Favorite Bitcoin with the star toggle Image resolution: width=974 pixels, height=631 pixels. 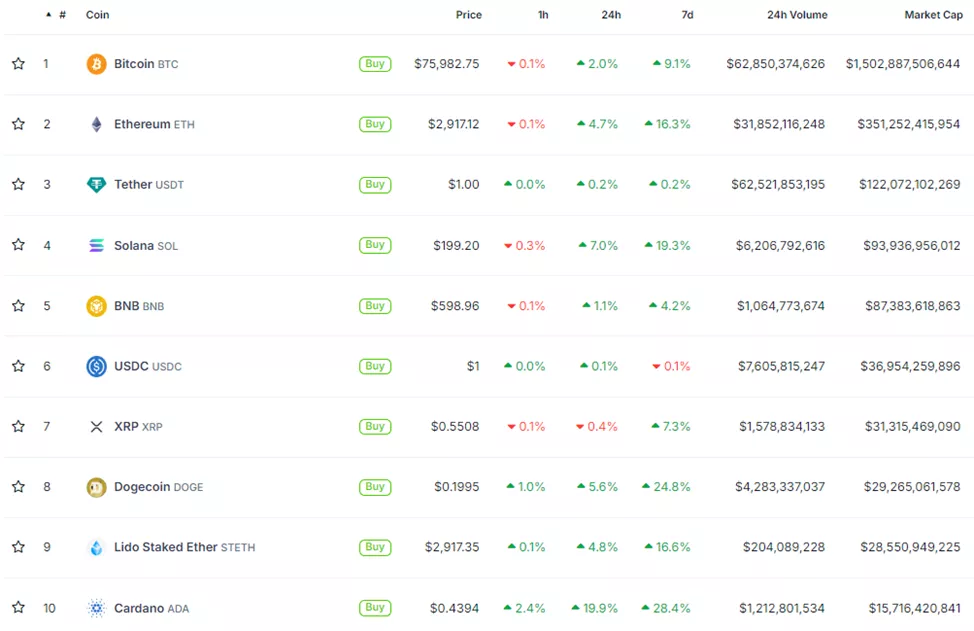tap(18, 64)
